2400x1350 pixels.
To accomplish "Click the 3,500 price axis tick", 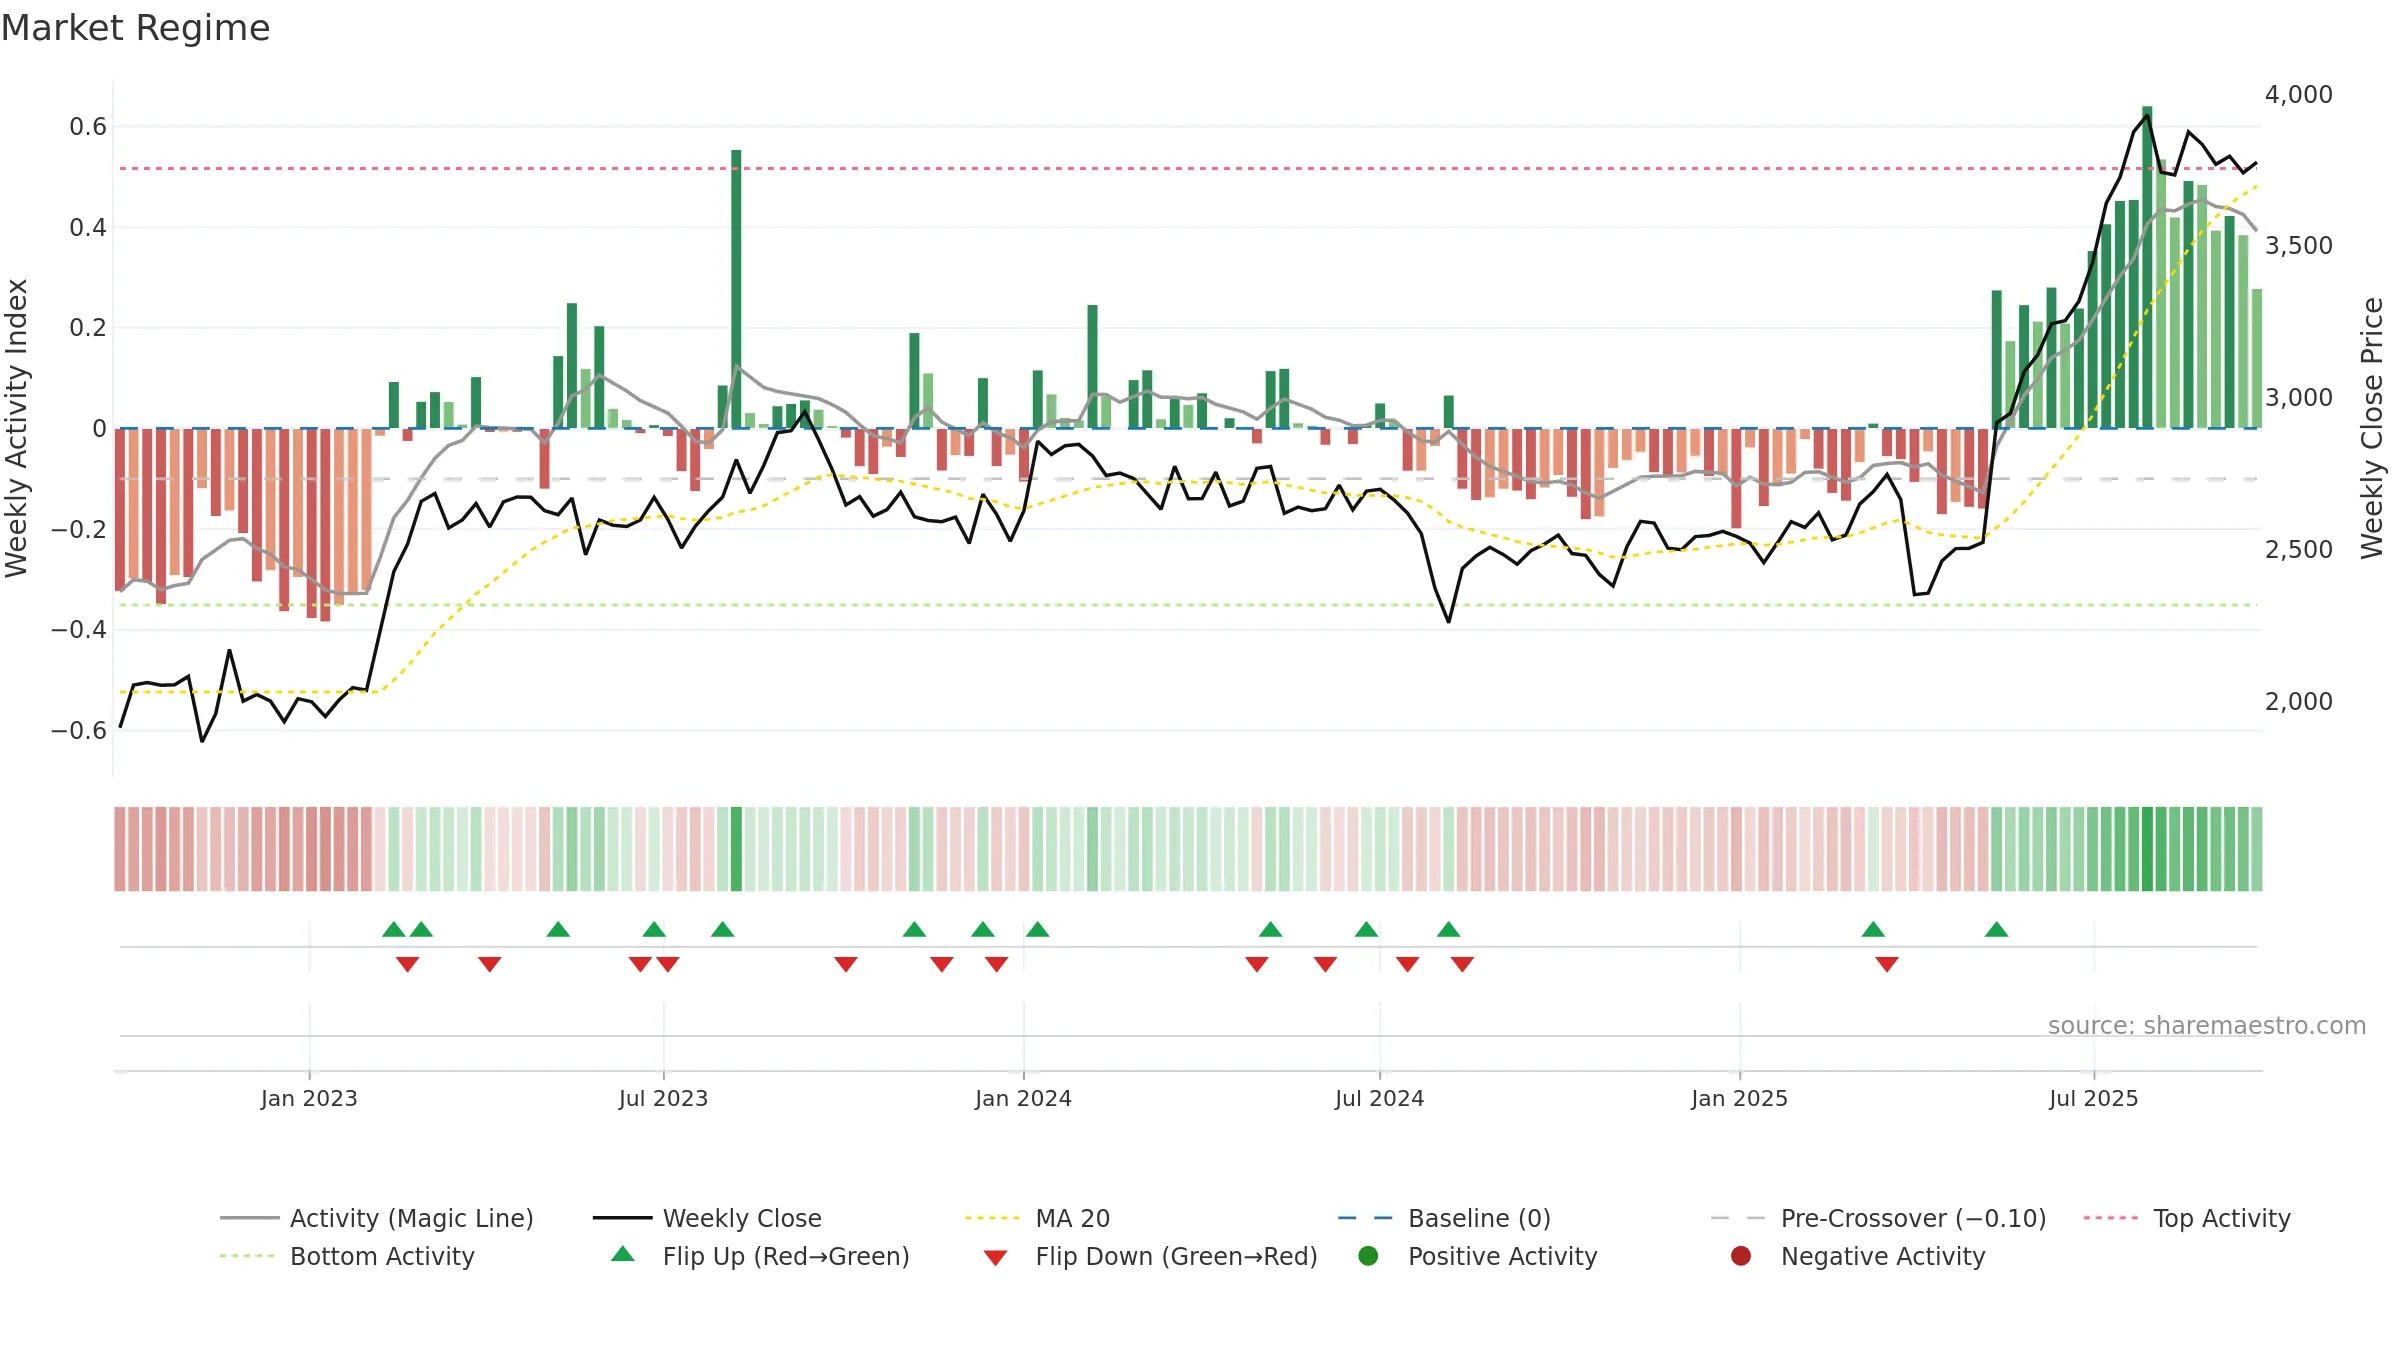I will point(2298,245).
